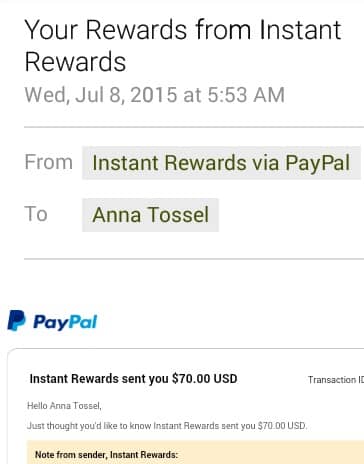
Task: Open the Instant Rewards via PayPal sender chip
Action: [221, 163]
